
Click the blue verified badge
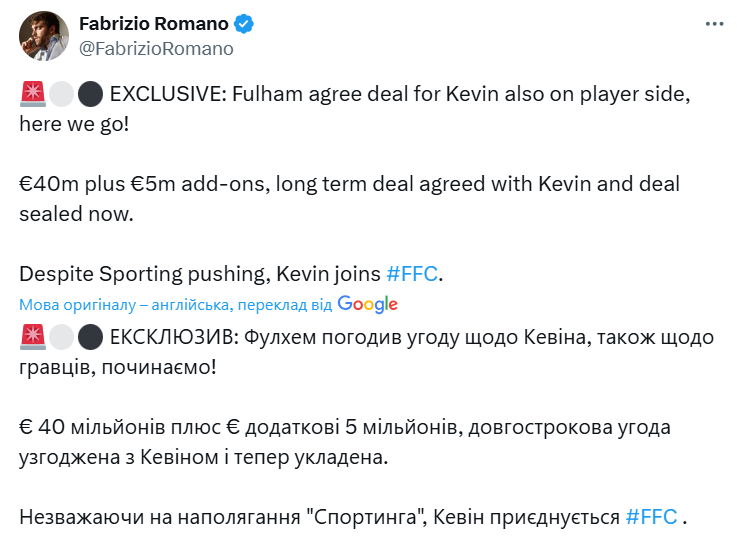coord(243,23)
